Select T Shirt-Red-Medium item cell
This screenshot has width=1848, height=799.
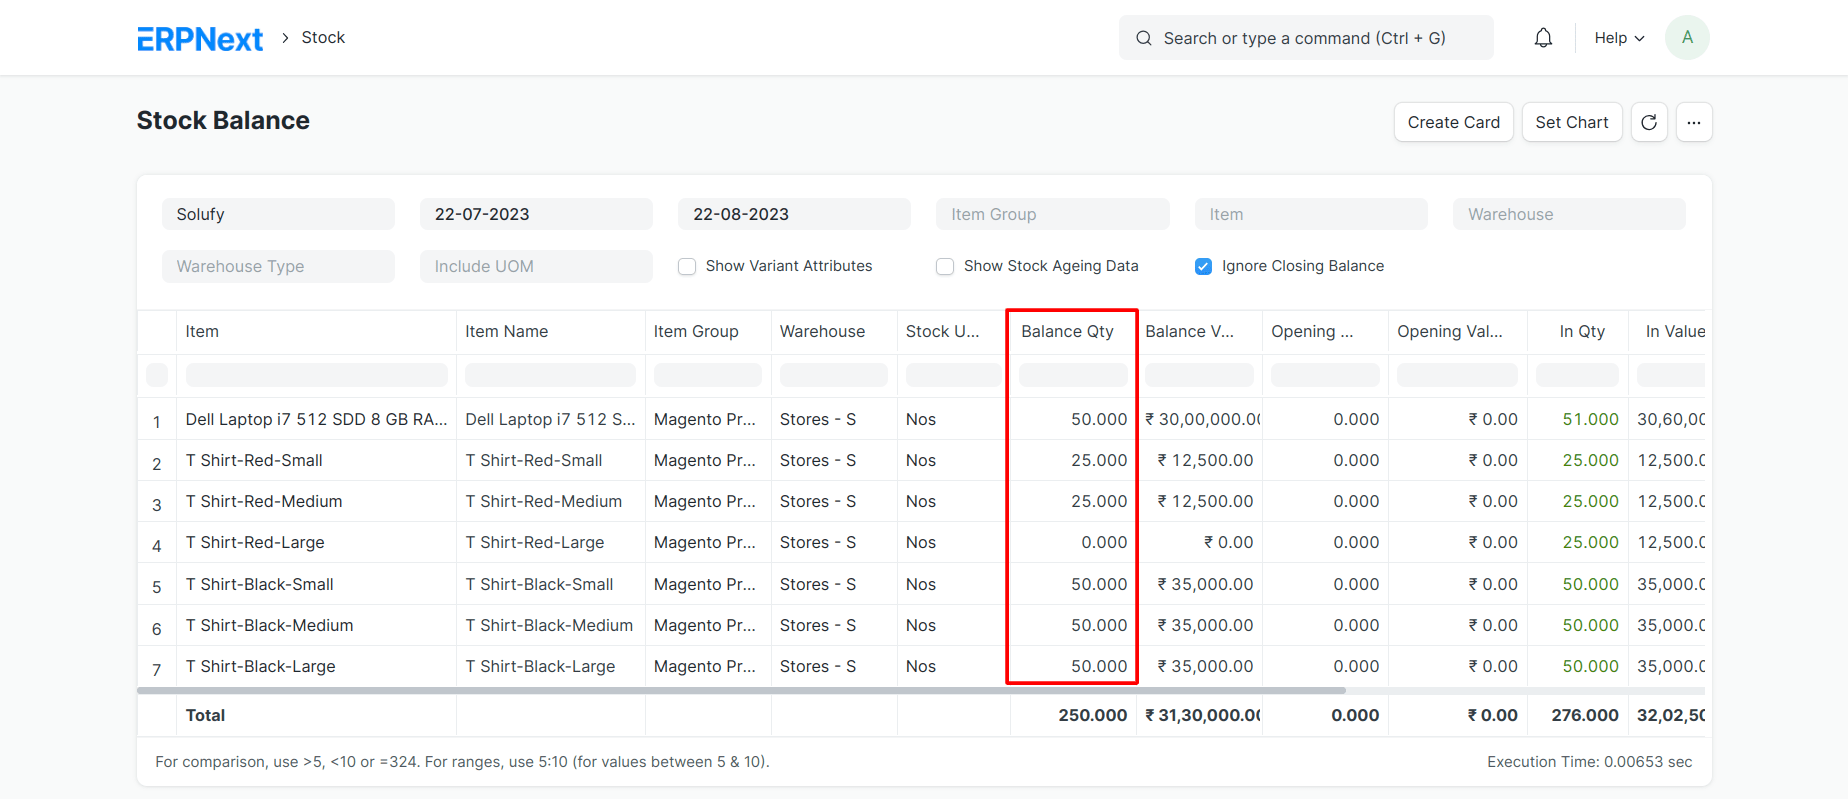point(316,502)
